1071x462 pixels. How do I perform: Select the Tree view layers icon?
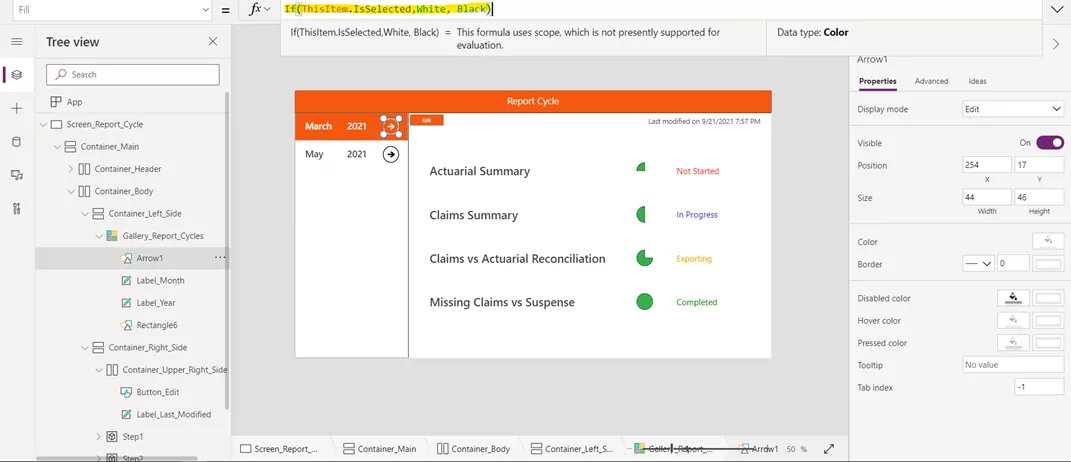[17, 74]
